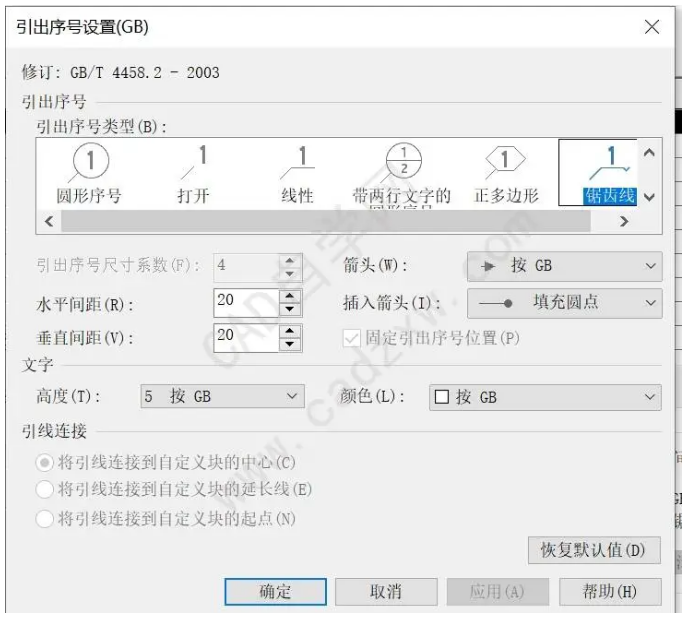Image resolution: width=689 pixels, height=618 pixels.
Task: Click the 应用(A) button
Action: (x=497, y=592)
